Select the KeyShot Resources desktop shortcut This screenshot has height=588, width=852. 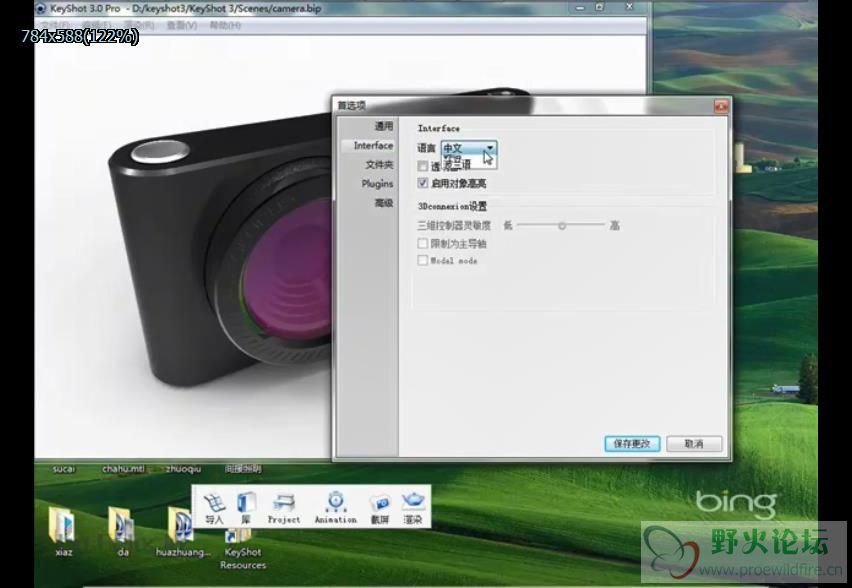(x=243, y=549)
